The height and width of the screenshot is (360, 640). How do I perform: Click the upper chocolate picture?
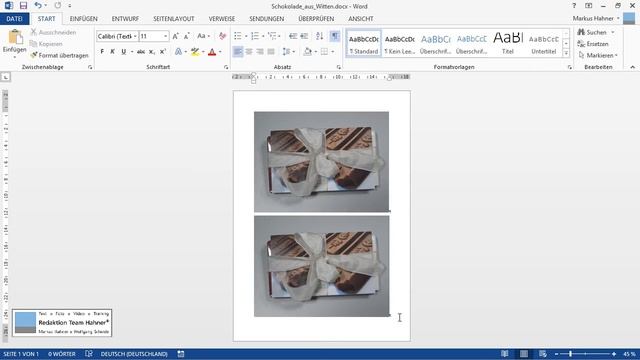pos(322,162)
